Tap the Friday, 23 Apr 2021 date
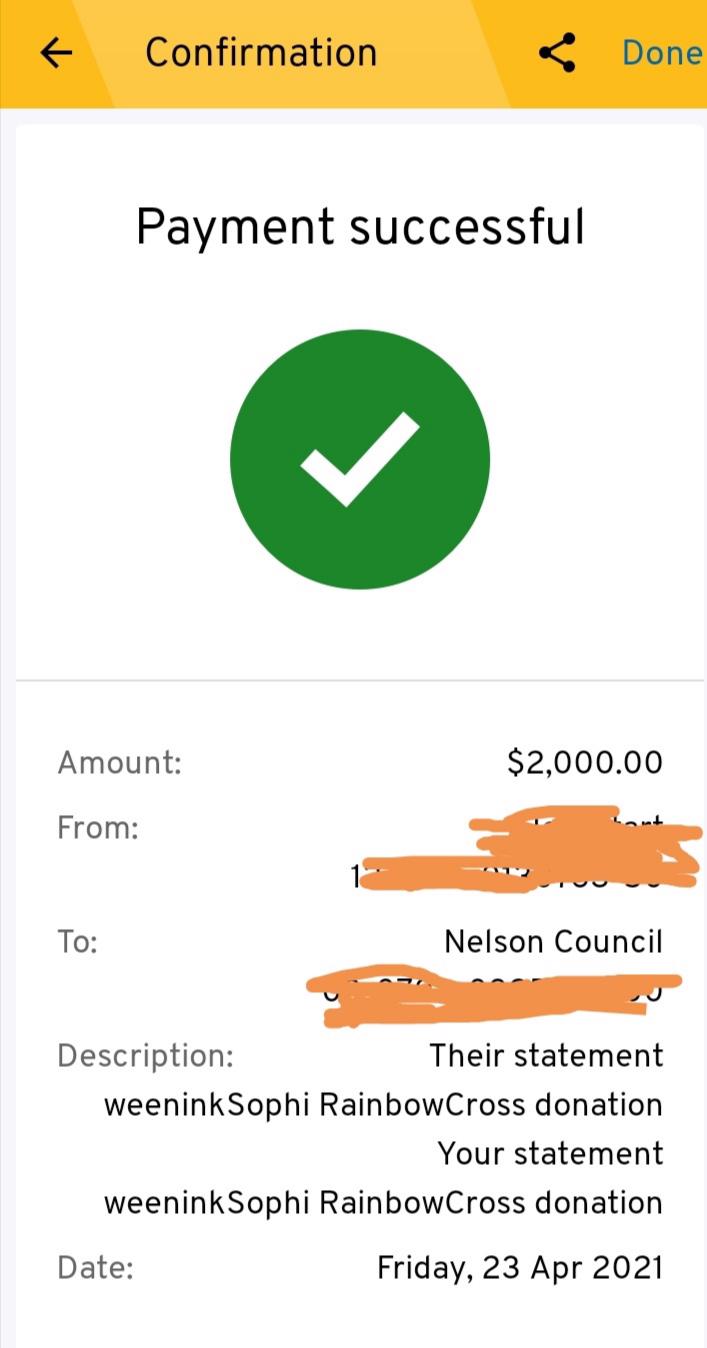 (x=519, y=1268)
